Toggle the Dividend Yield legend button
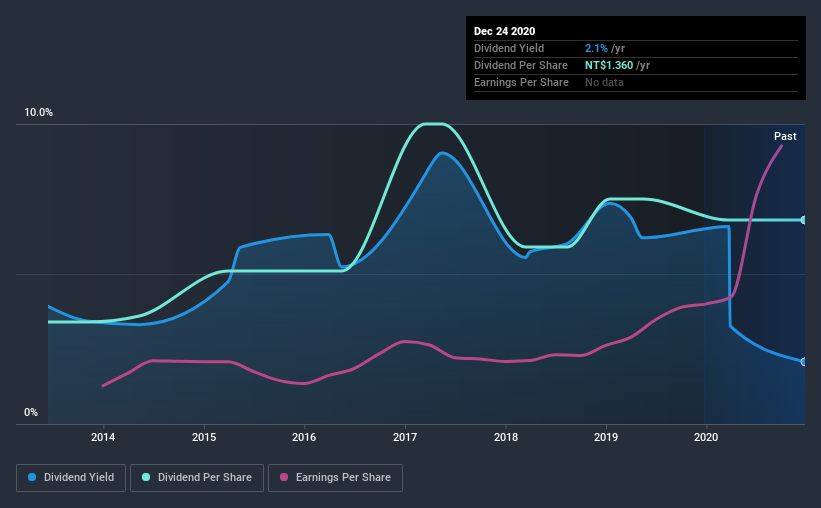 click(71, 478)
